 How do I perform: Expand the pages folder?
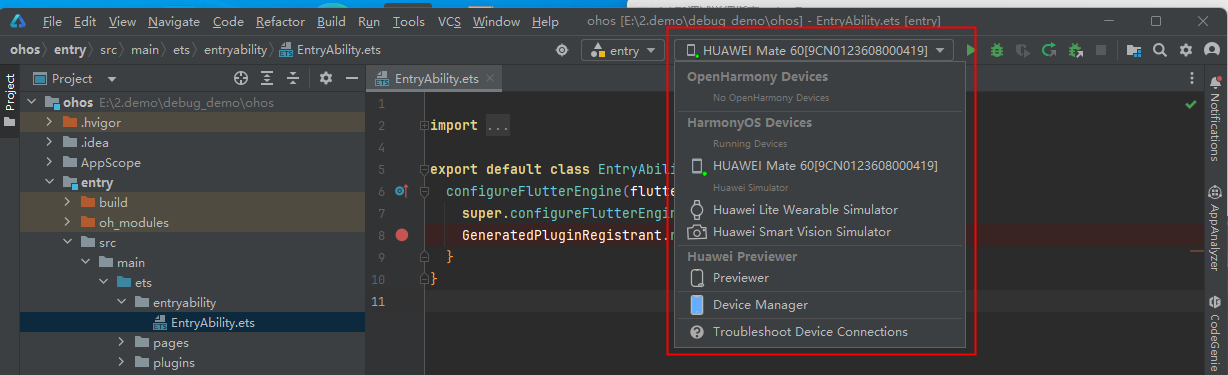[121, 343]
